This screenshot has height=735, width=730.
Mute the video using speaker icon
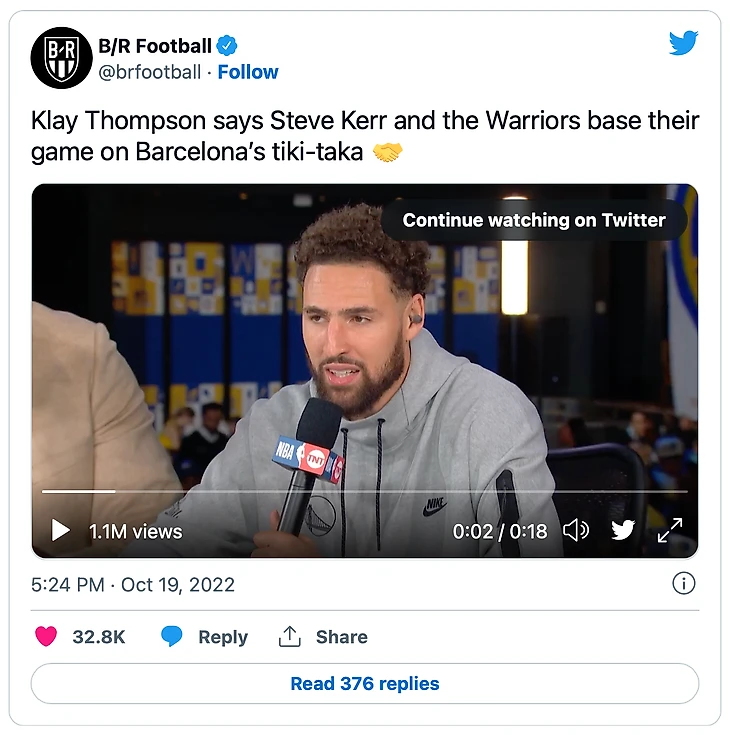point(576,530)
